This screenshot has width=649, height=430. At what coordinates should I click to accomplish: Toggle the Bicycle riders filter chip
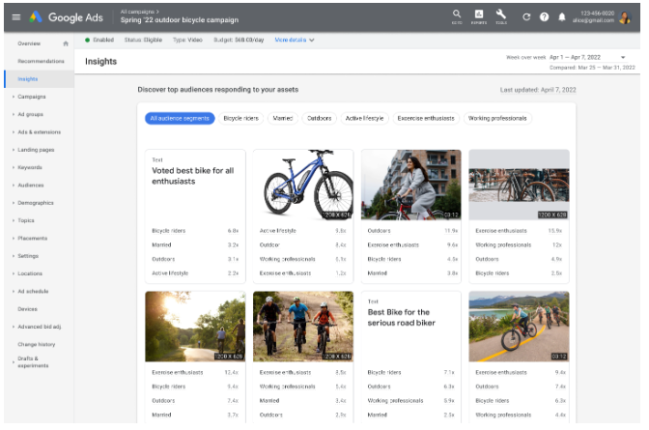(x=240, y=118)
